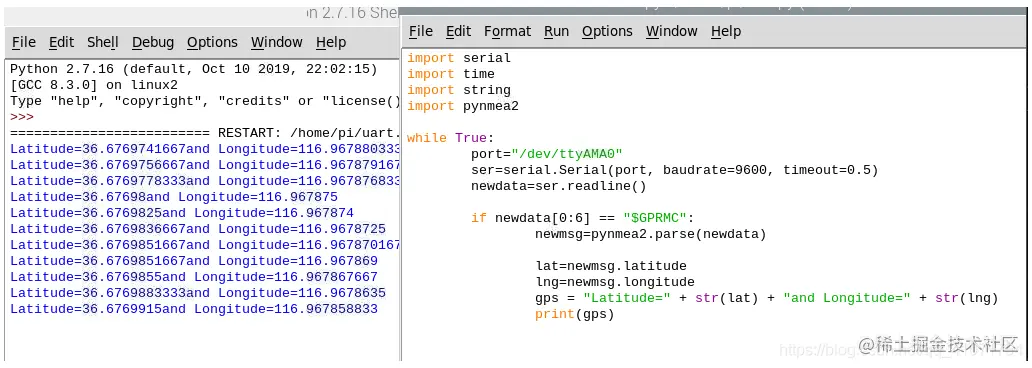The height and width of the screenshot is (368, 1032).
Task: Open Edit menu in editor window
Action: [458, 32]
